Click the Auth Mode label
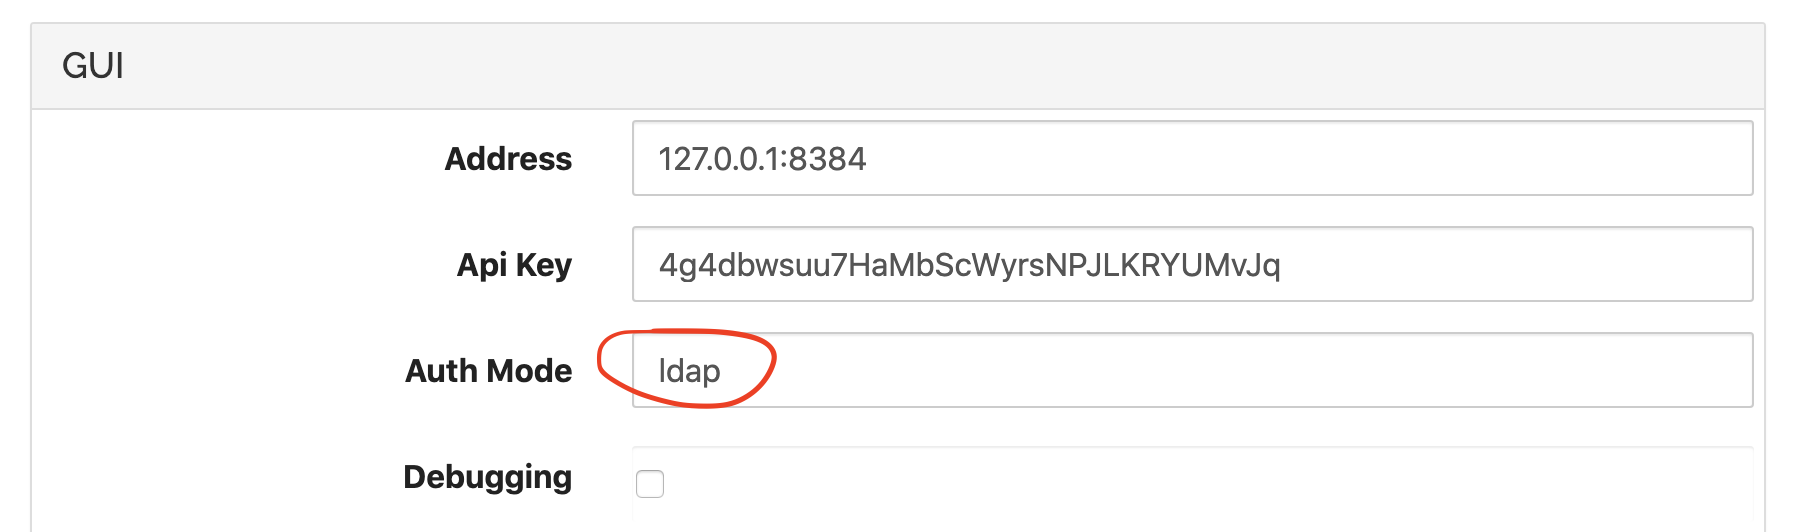This screenshot has width=1793, height=532. [488, 371]
